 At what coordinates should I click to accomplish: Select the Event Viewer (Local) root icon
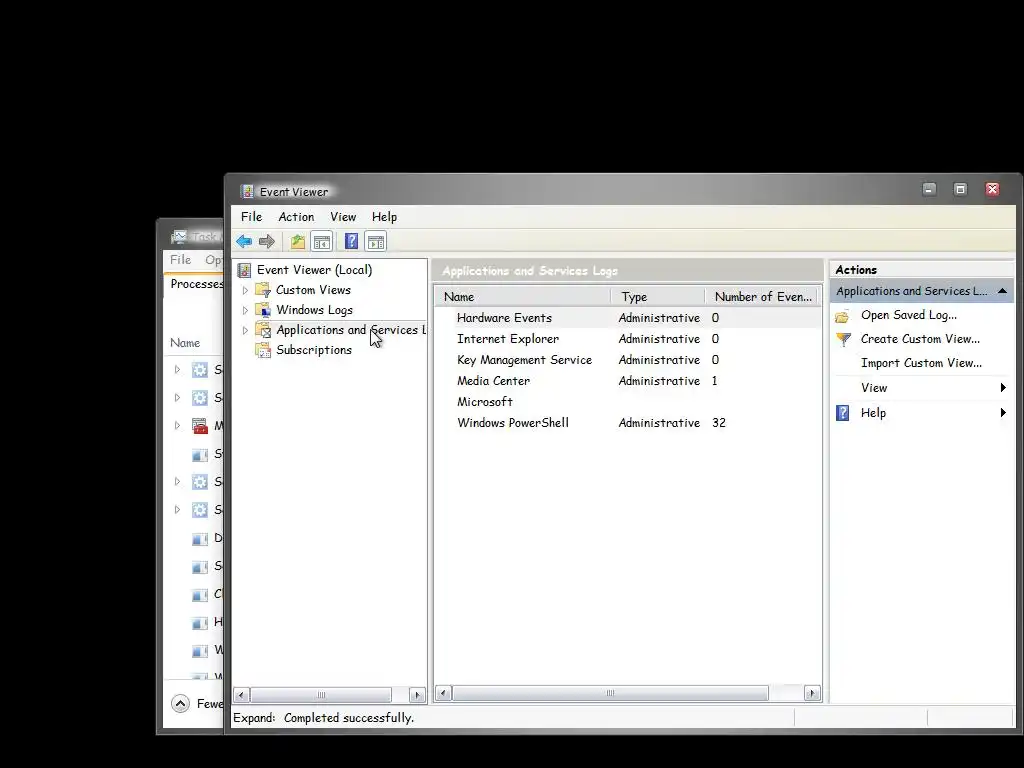[244, 270]
